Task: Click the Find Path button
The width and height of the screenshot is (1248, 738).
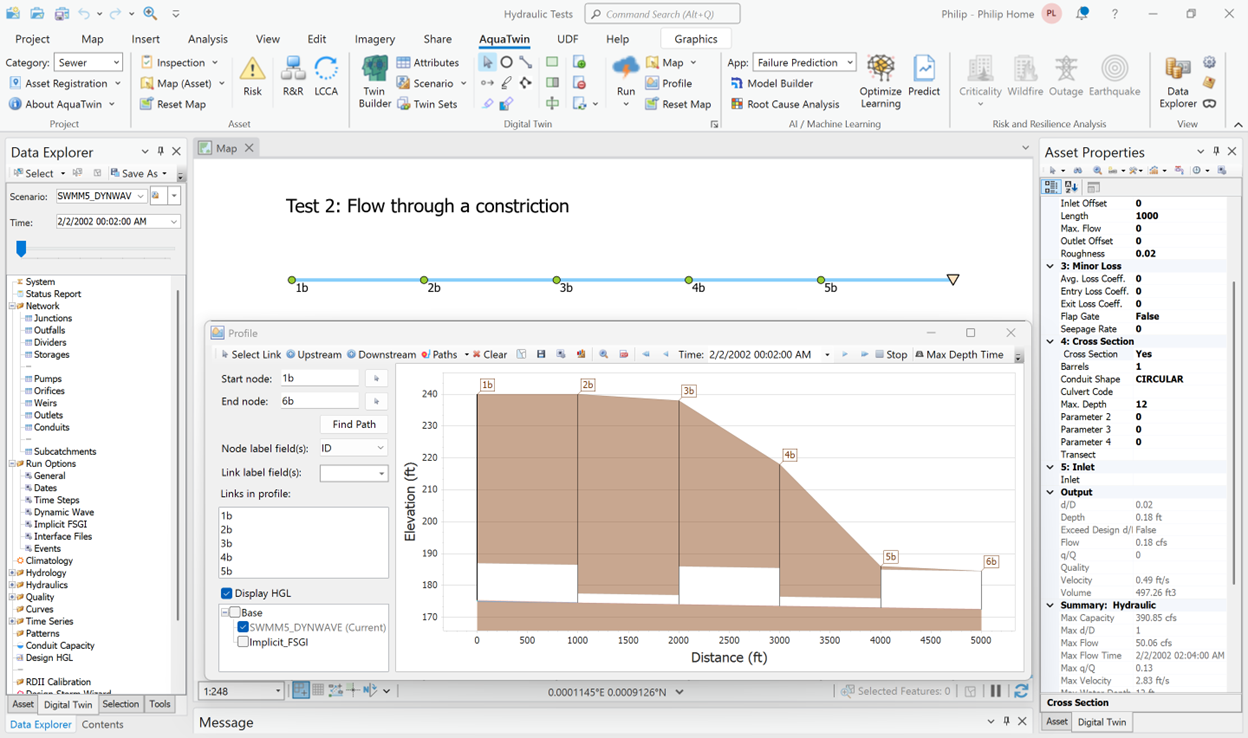Action: tap(354, 424)
